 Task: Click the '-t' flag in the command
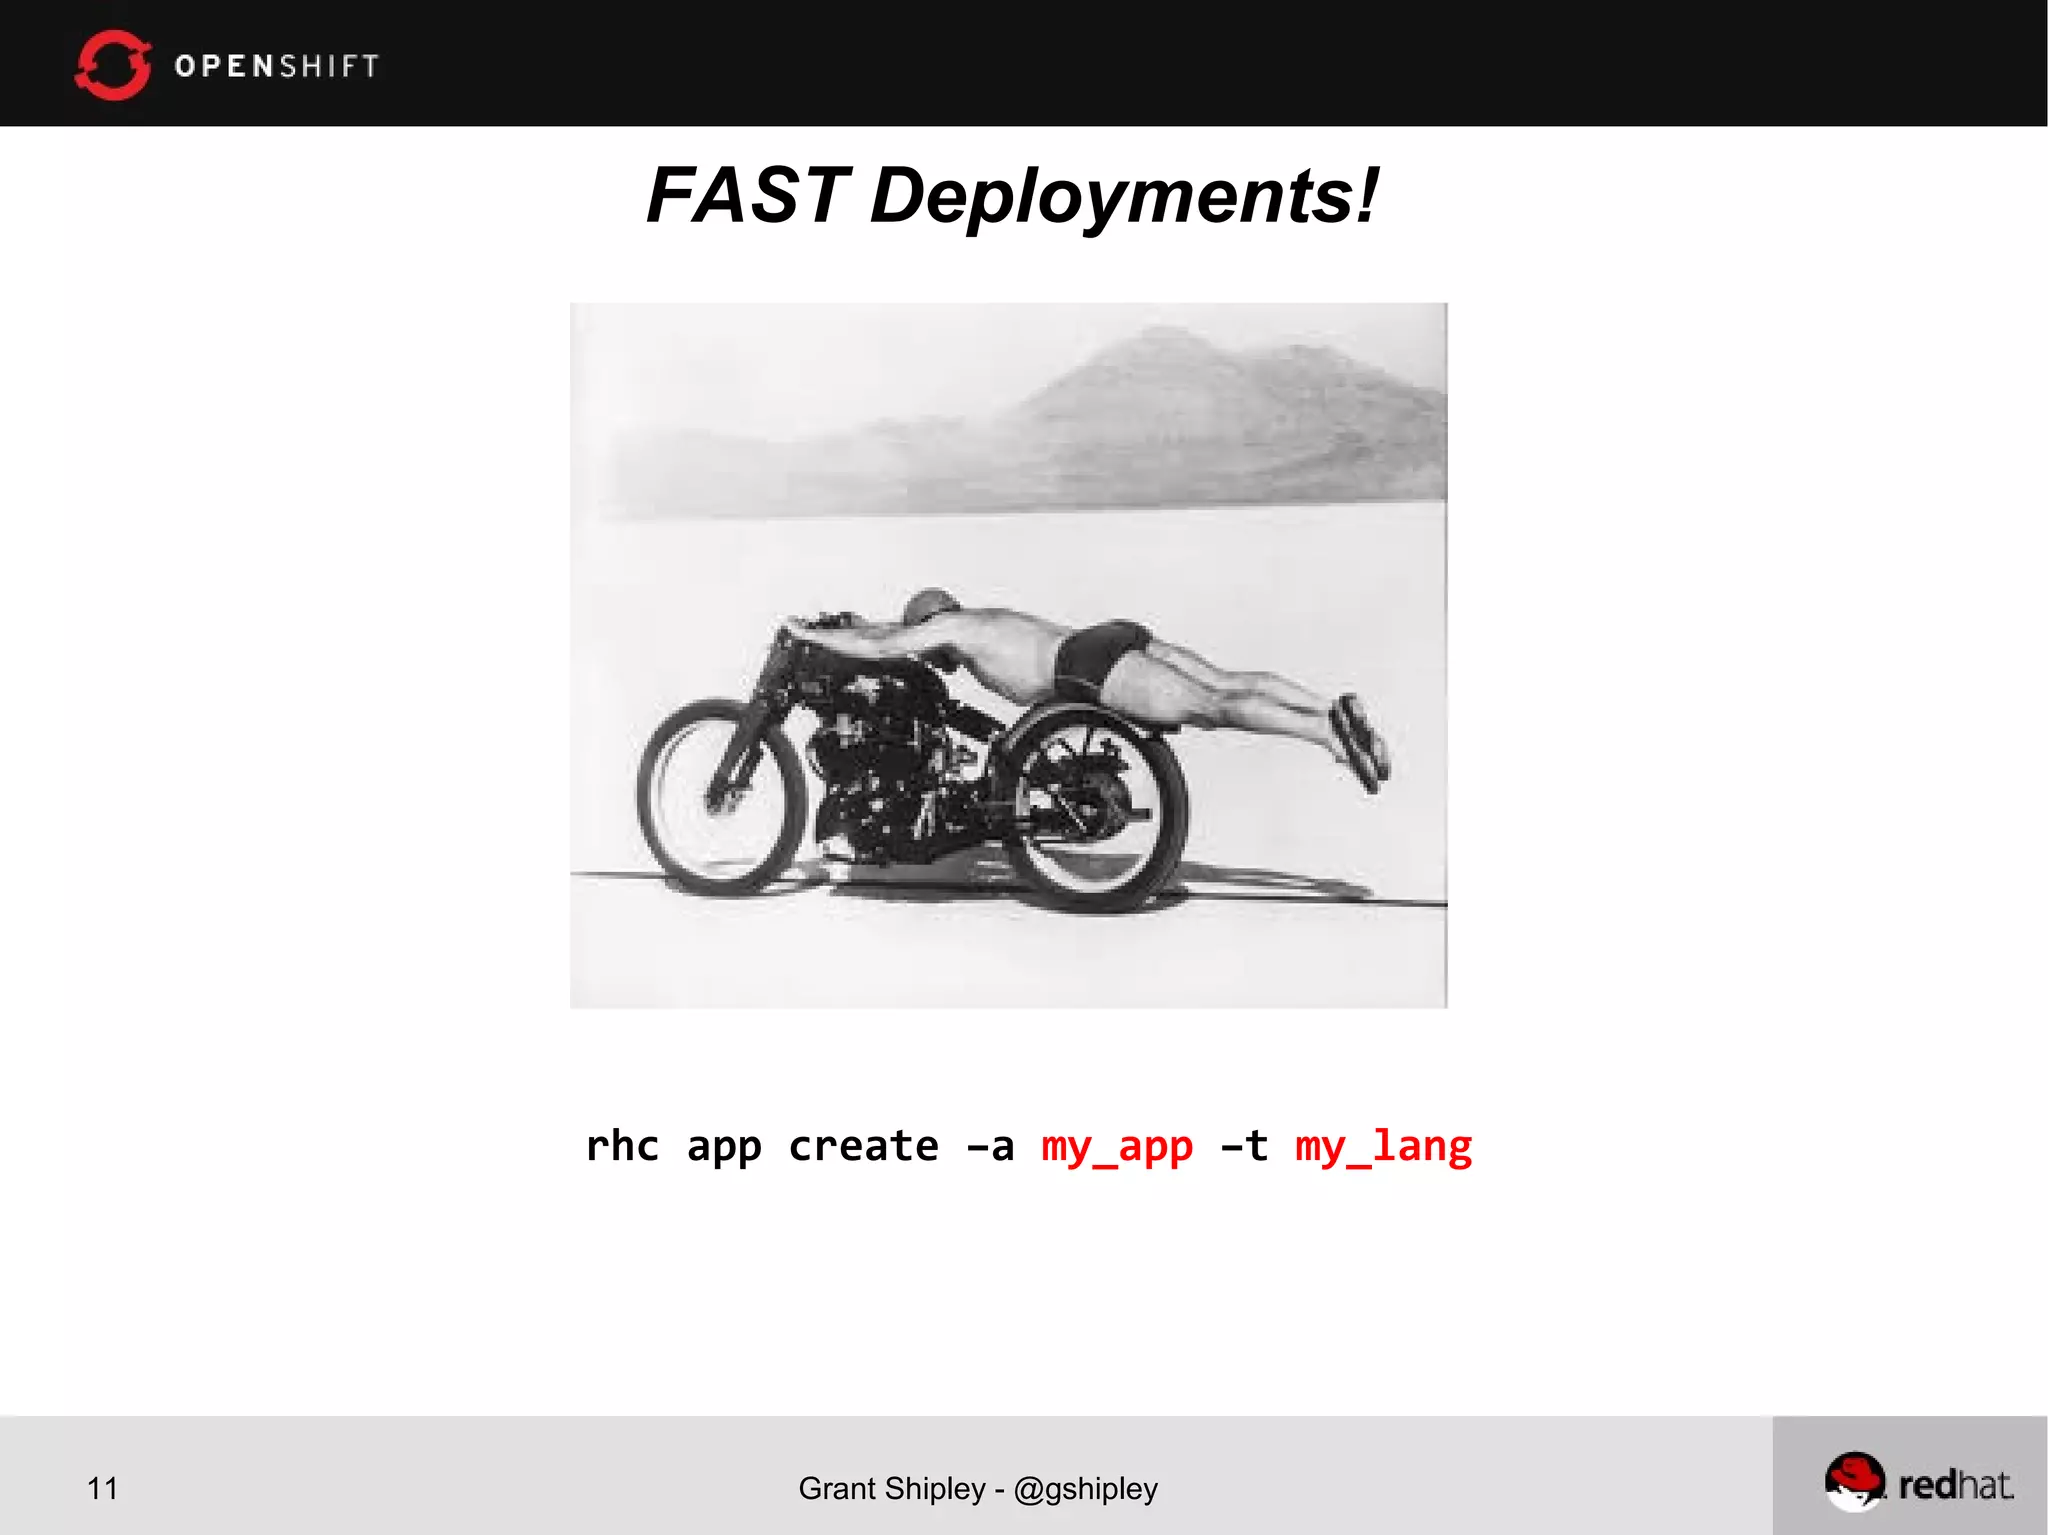click(1245, 1146)
